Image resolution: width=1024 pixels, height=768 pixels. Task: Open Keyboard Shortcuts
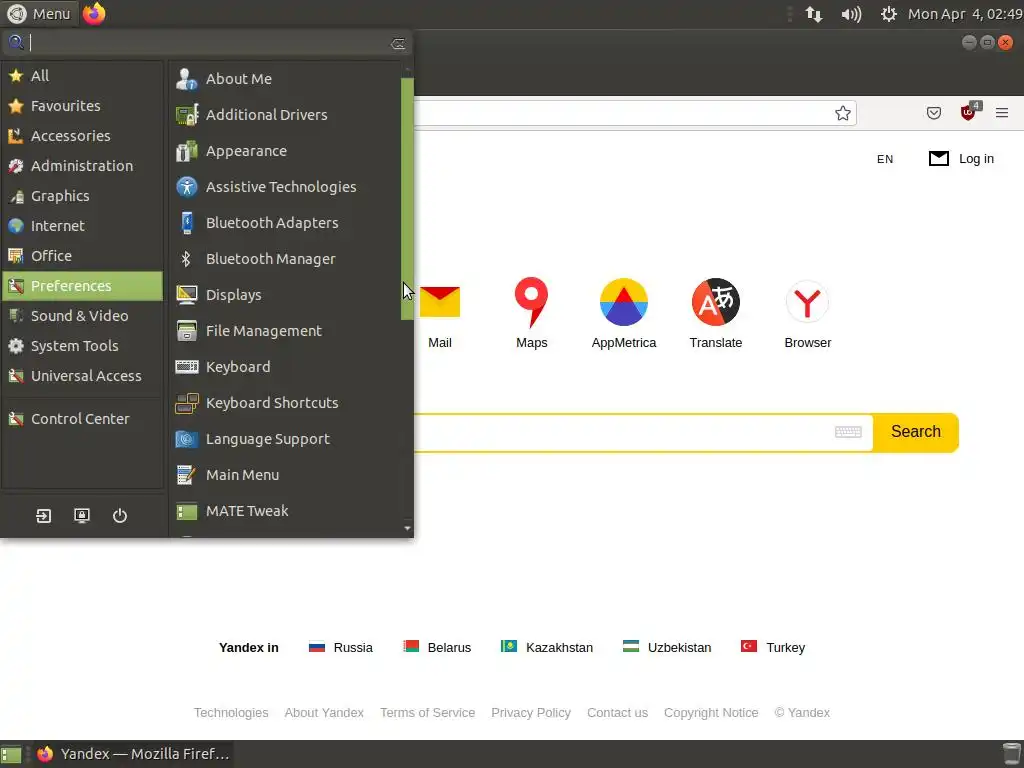(285, 403)
